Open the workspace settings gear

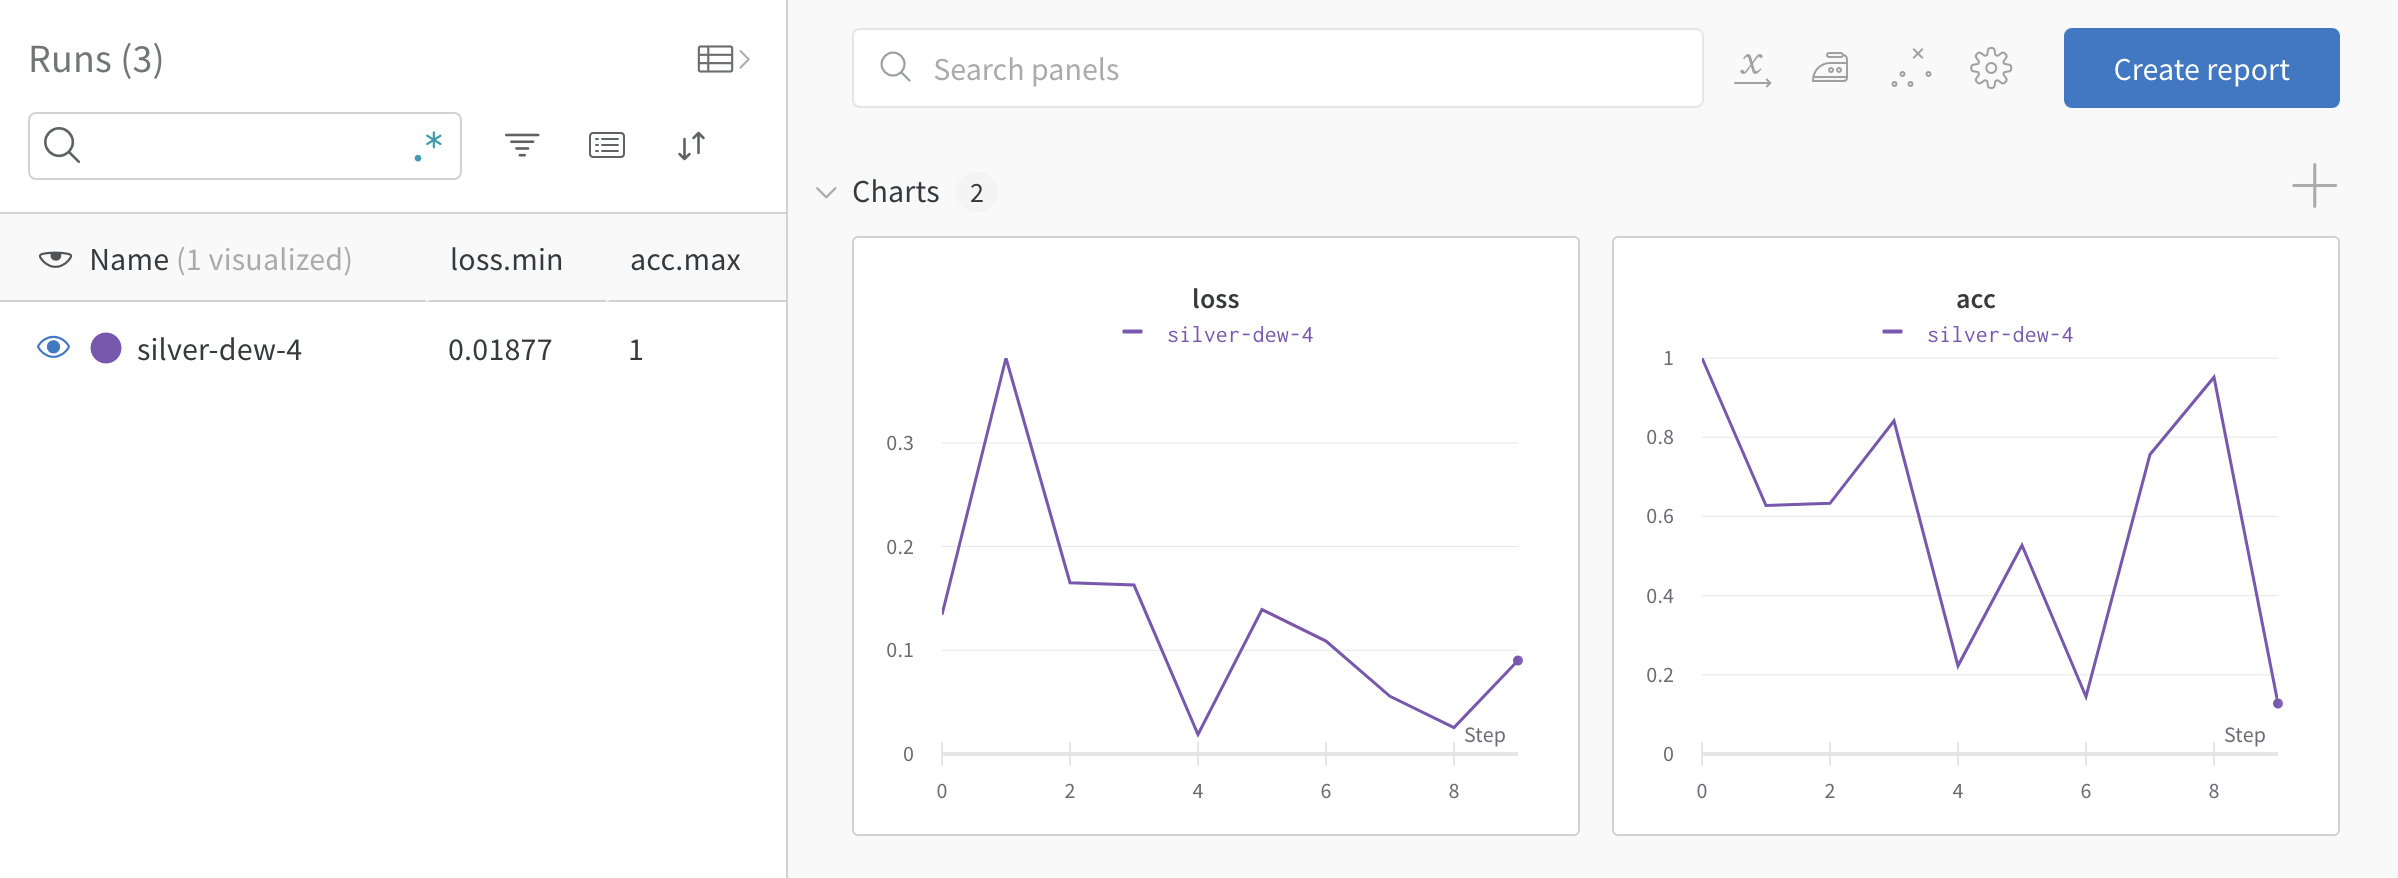pos(1990,68)
